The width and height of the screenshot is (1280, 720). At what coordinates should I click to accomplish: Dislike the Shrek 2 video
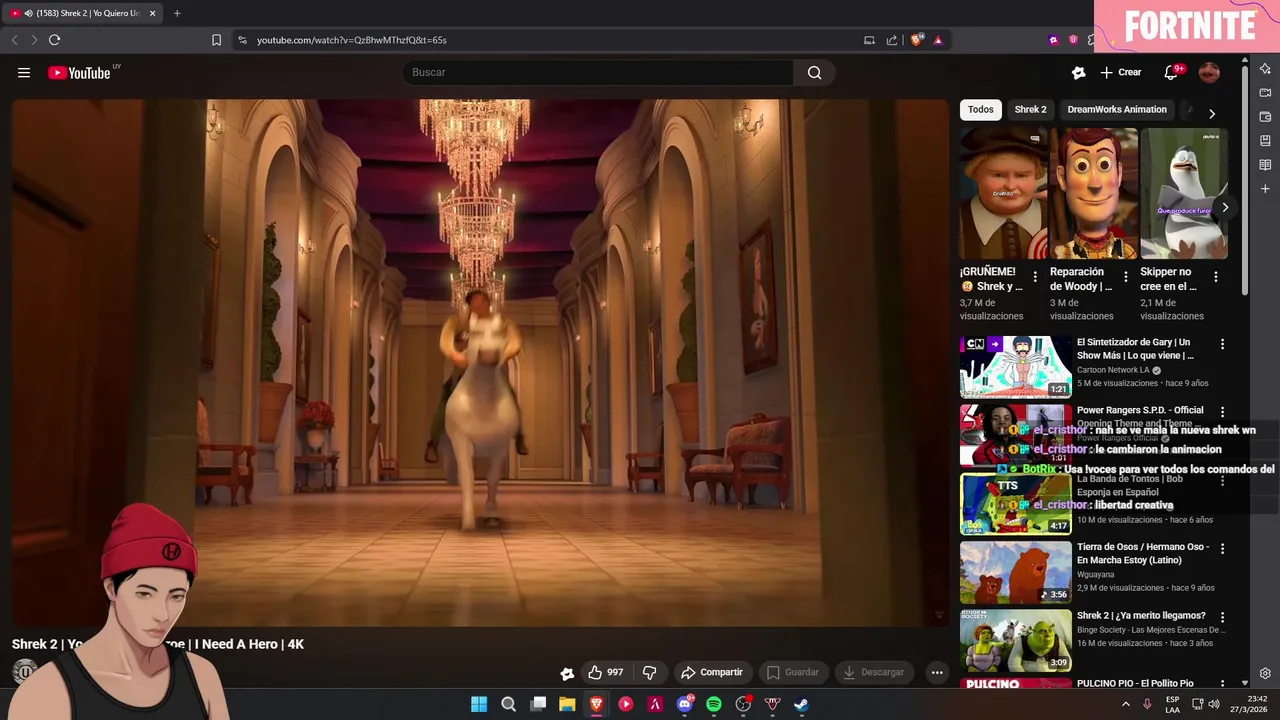(649, 672)
